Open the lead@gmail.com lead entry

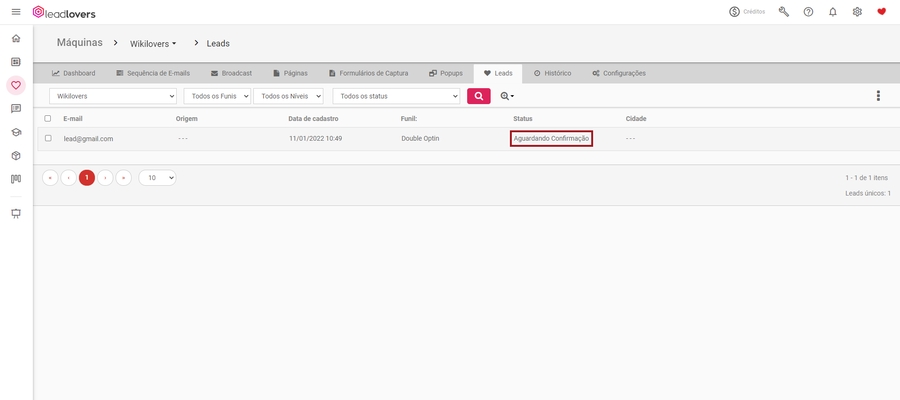point(88,138)
